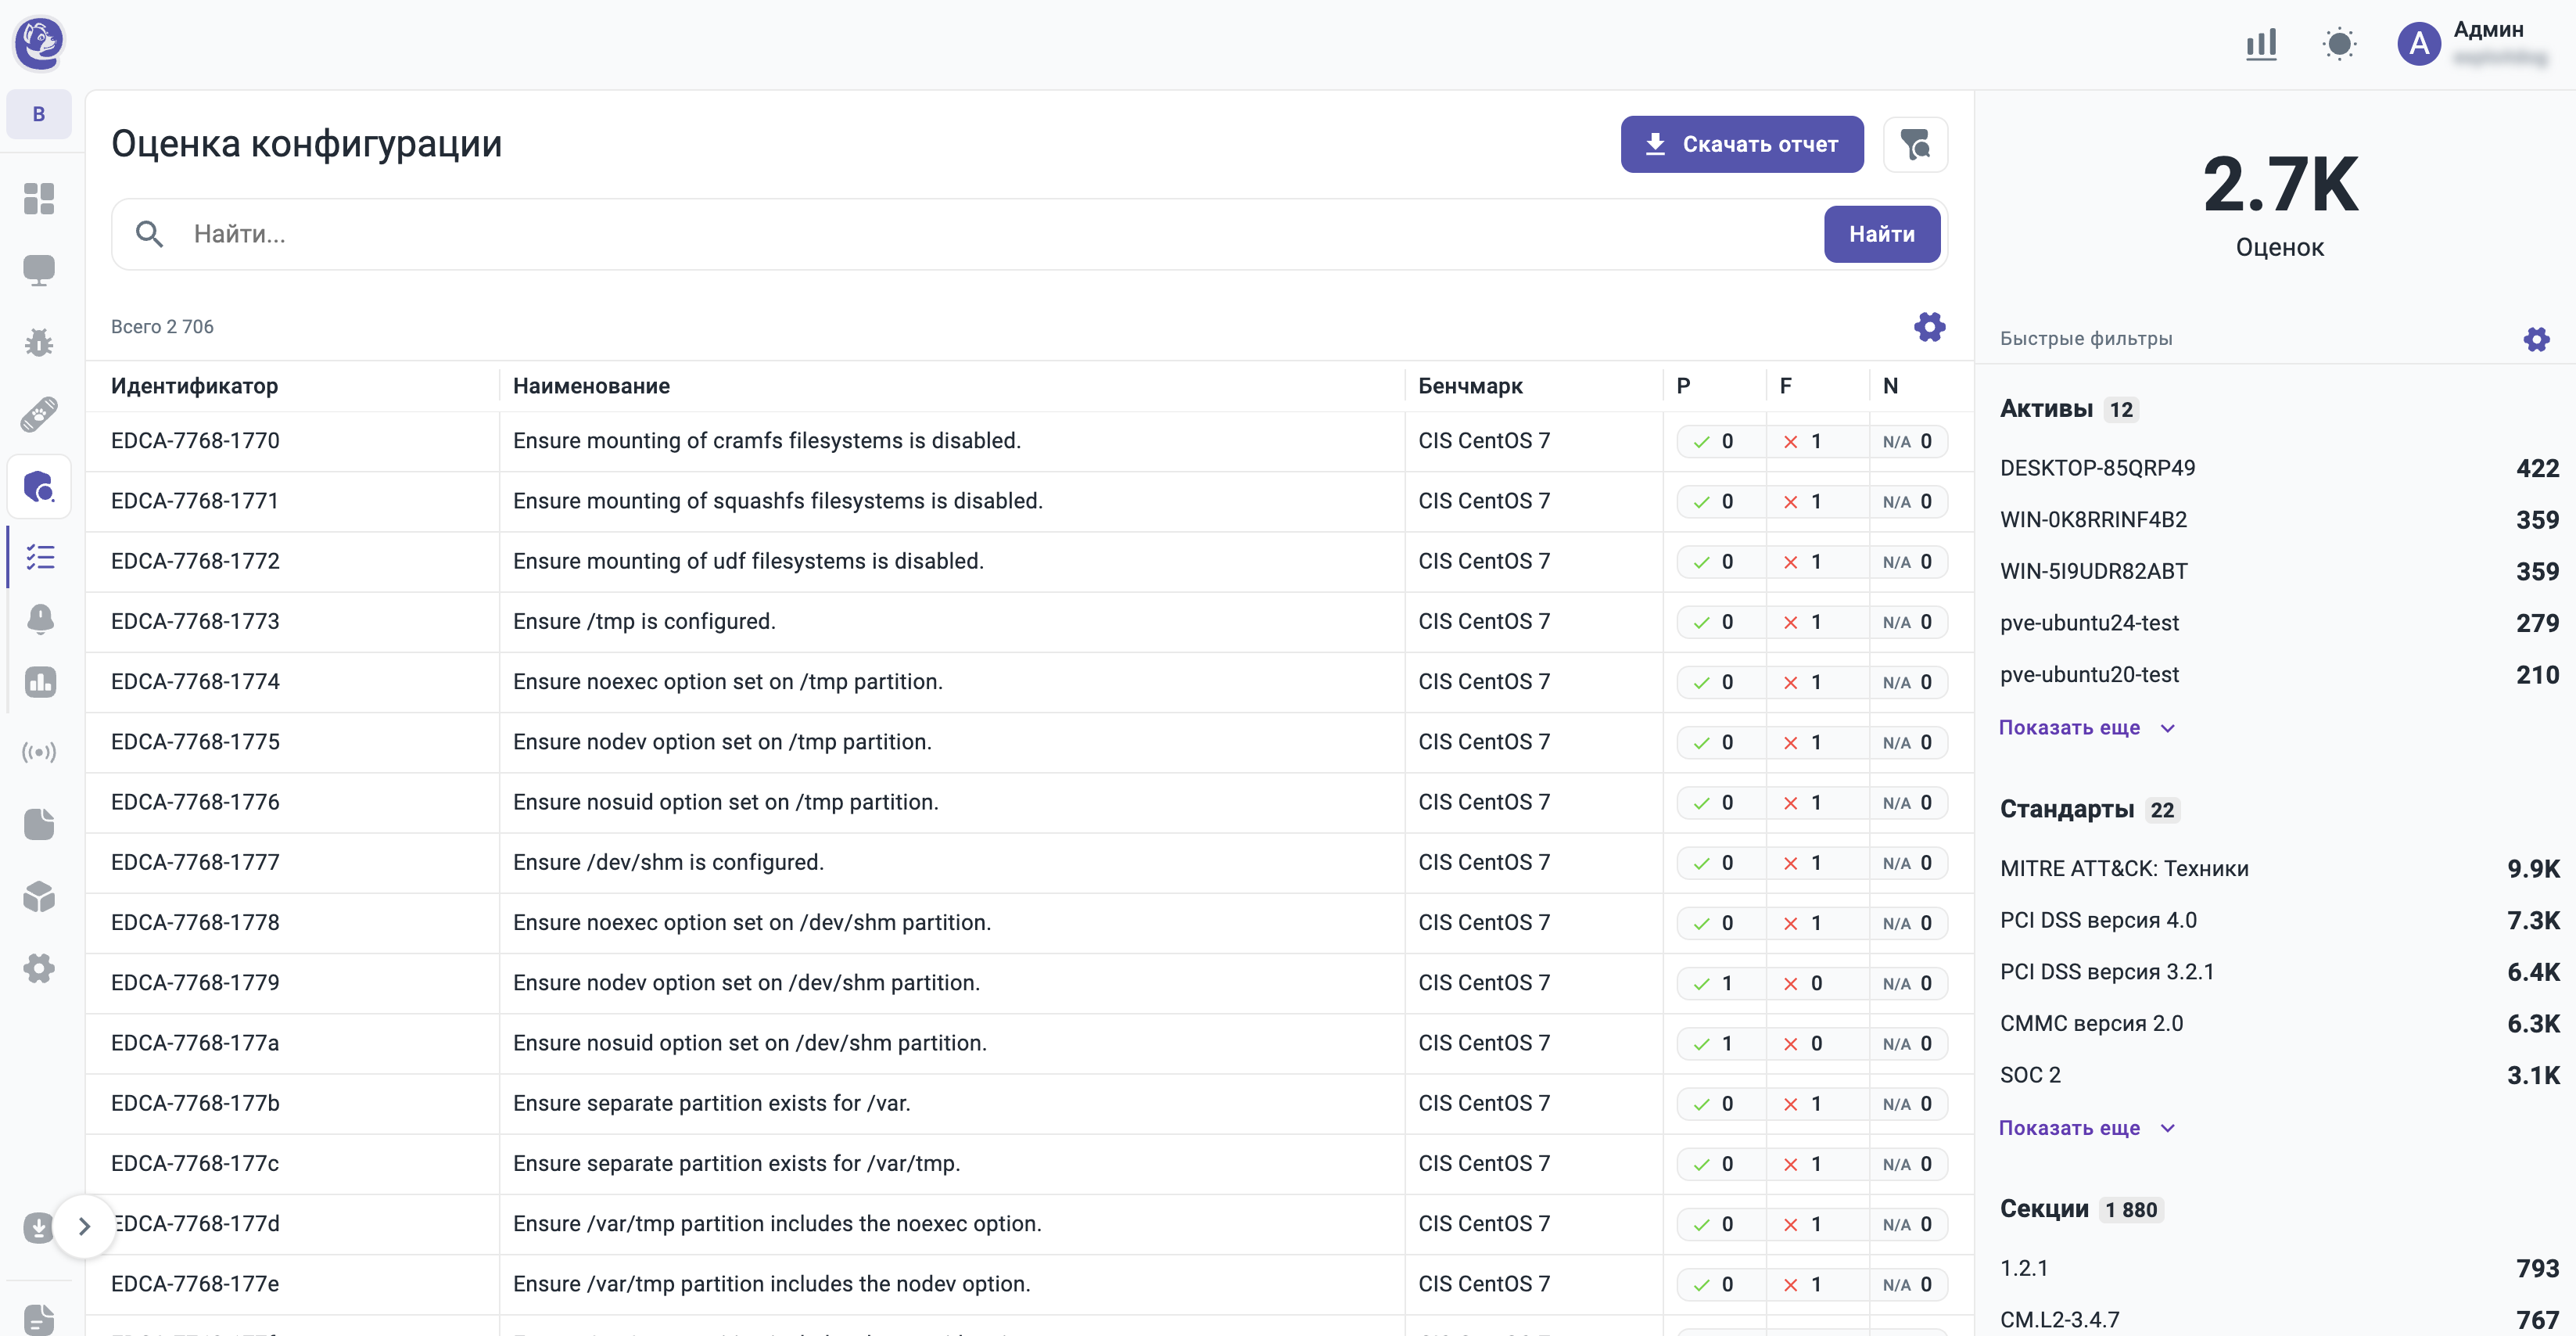The height and width of the screenshot is (1336, 2576).
Task: Open the quick filters settings gear
Action: pyautogui.click(x=2536, y=339)
